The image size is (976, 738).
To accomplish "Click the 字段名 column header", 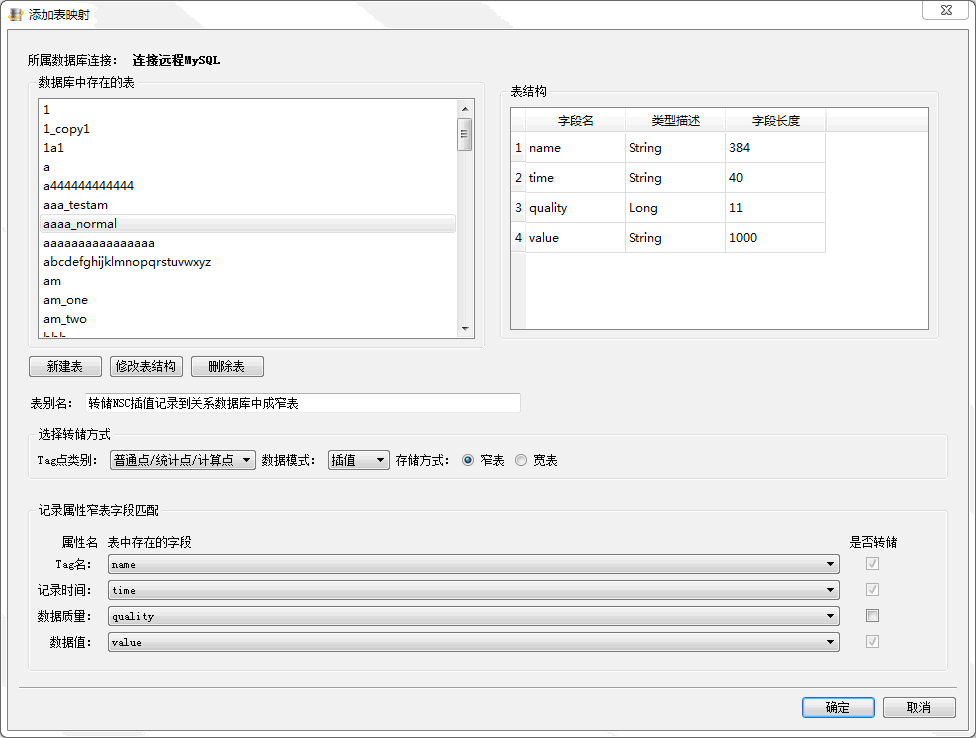I will pyautogui.click(x=575, y=121).
